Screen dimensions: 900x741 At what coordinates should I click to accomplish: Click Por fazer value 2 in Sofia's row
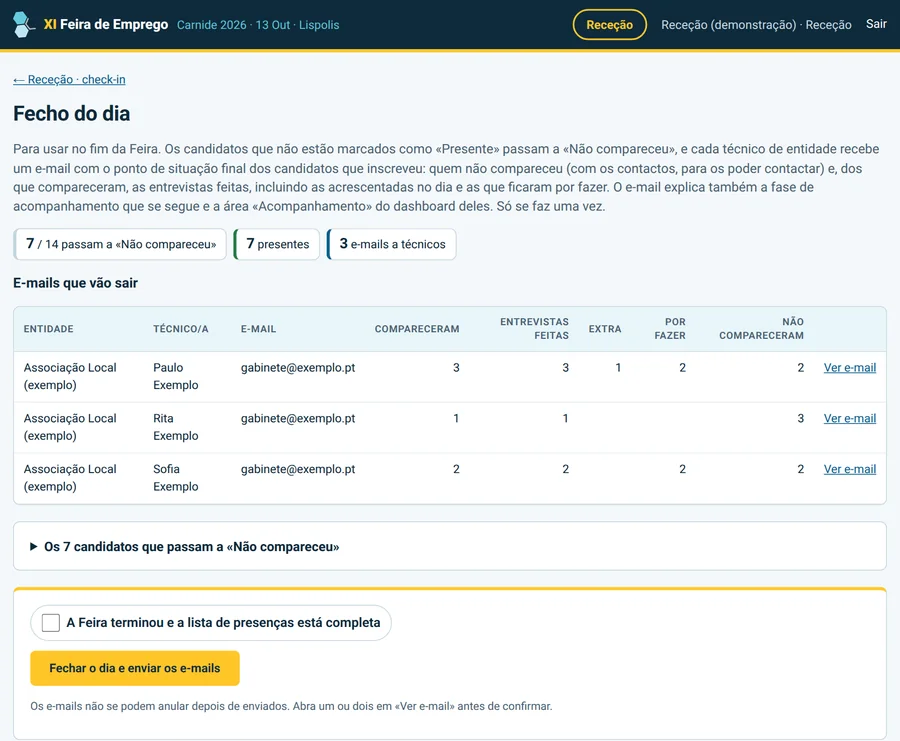click(682, 469)
